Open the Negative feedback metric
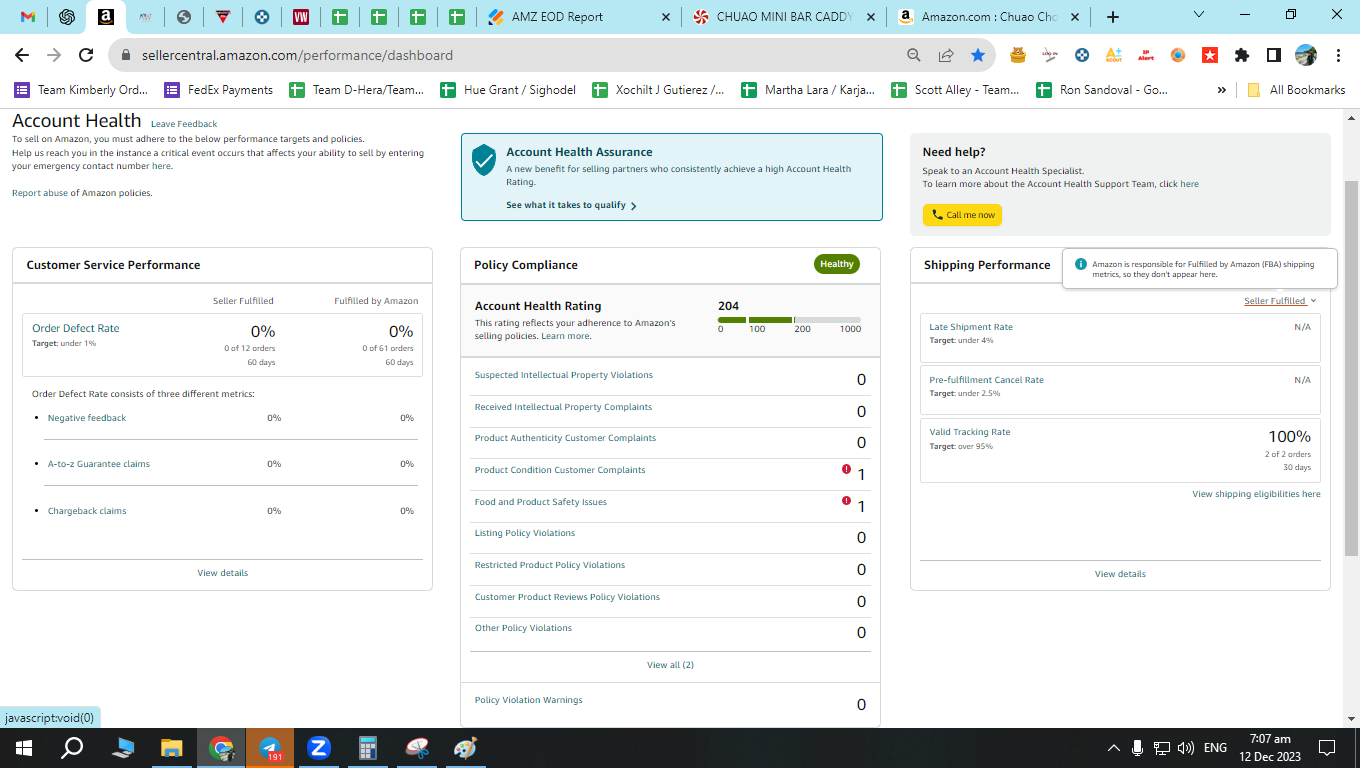 [x=87, y=418]
